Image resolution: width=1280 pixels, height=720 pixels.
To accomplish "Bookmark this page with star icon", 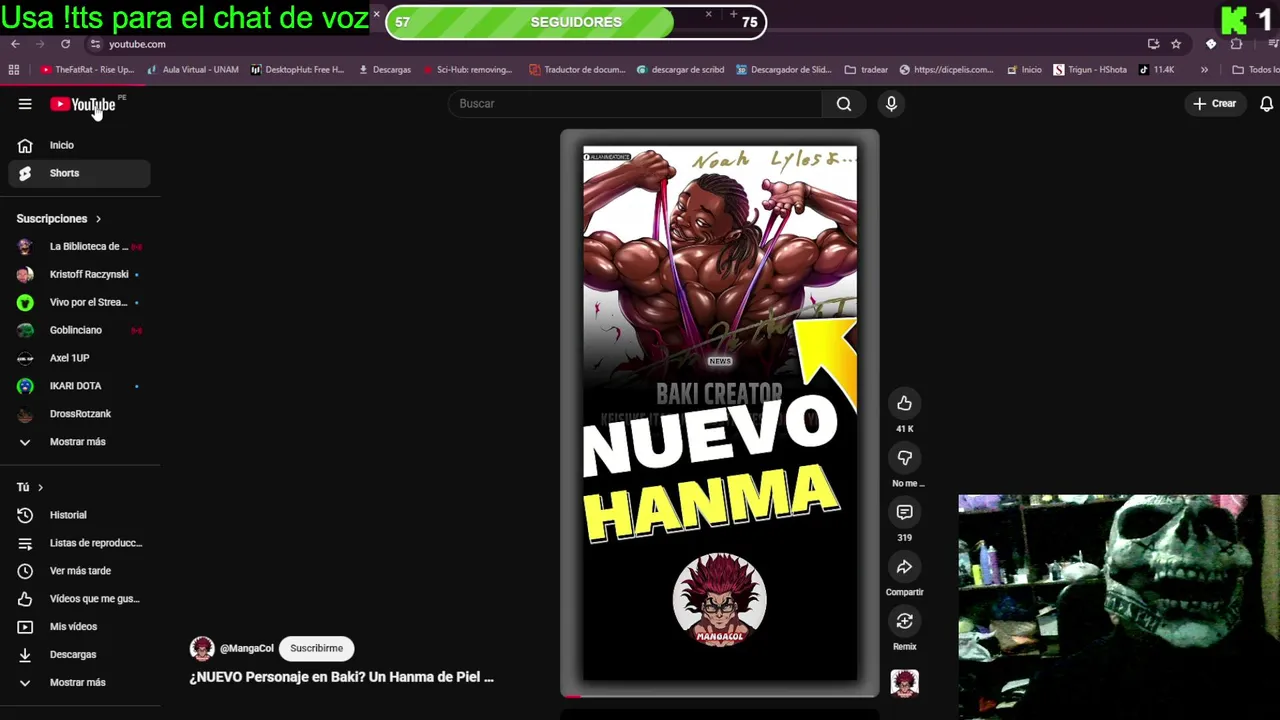I will click(1176, 44).
